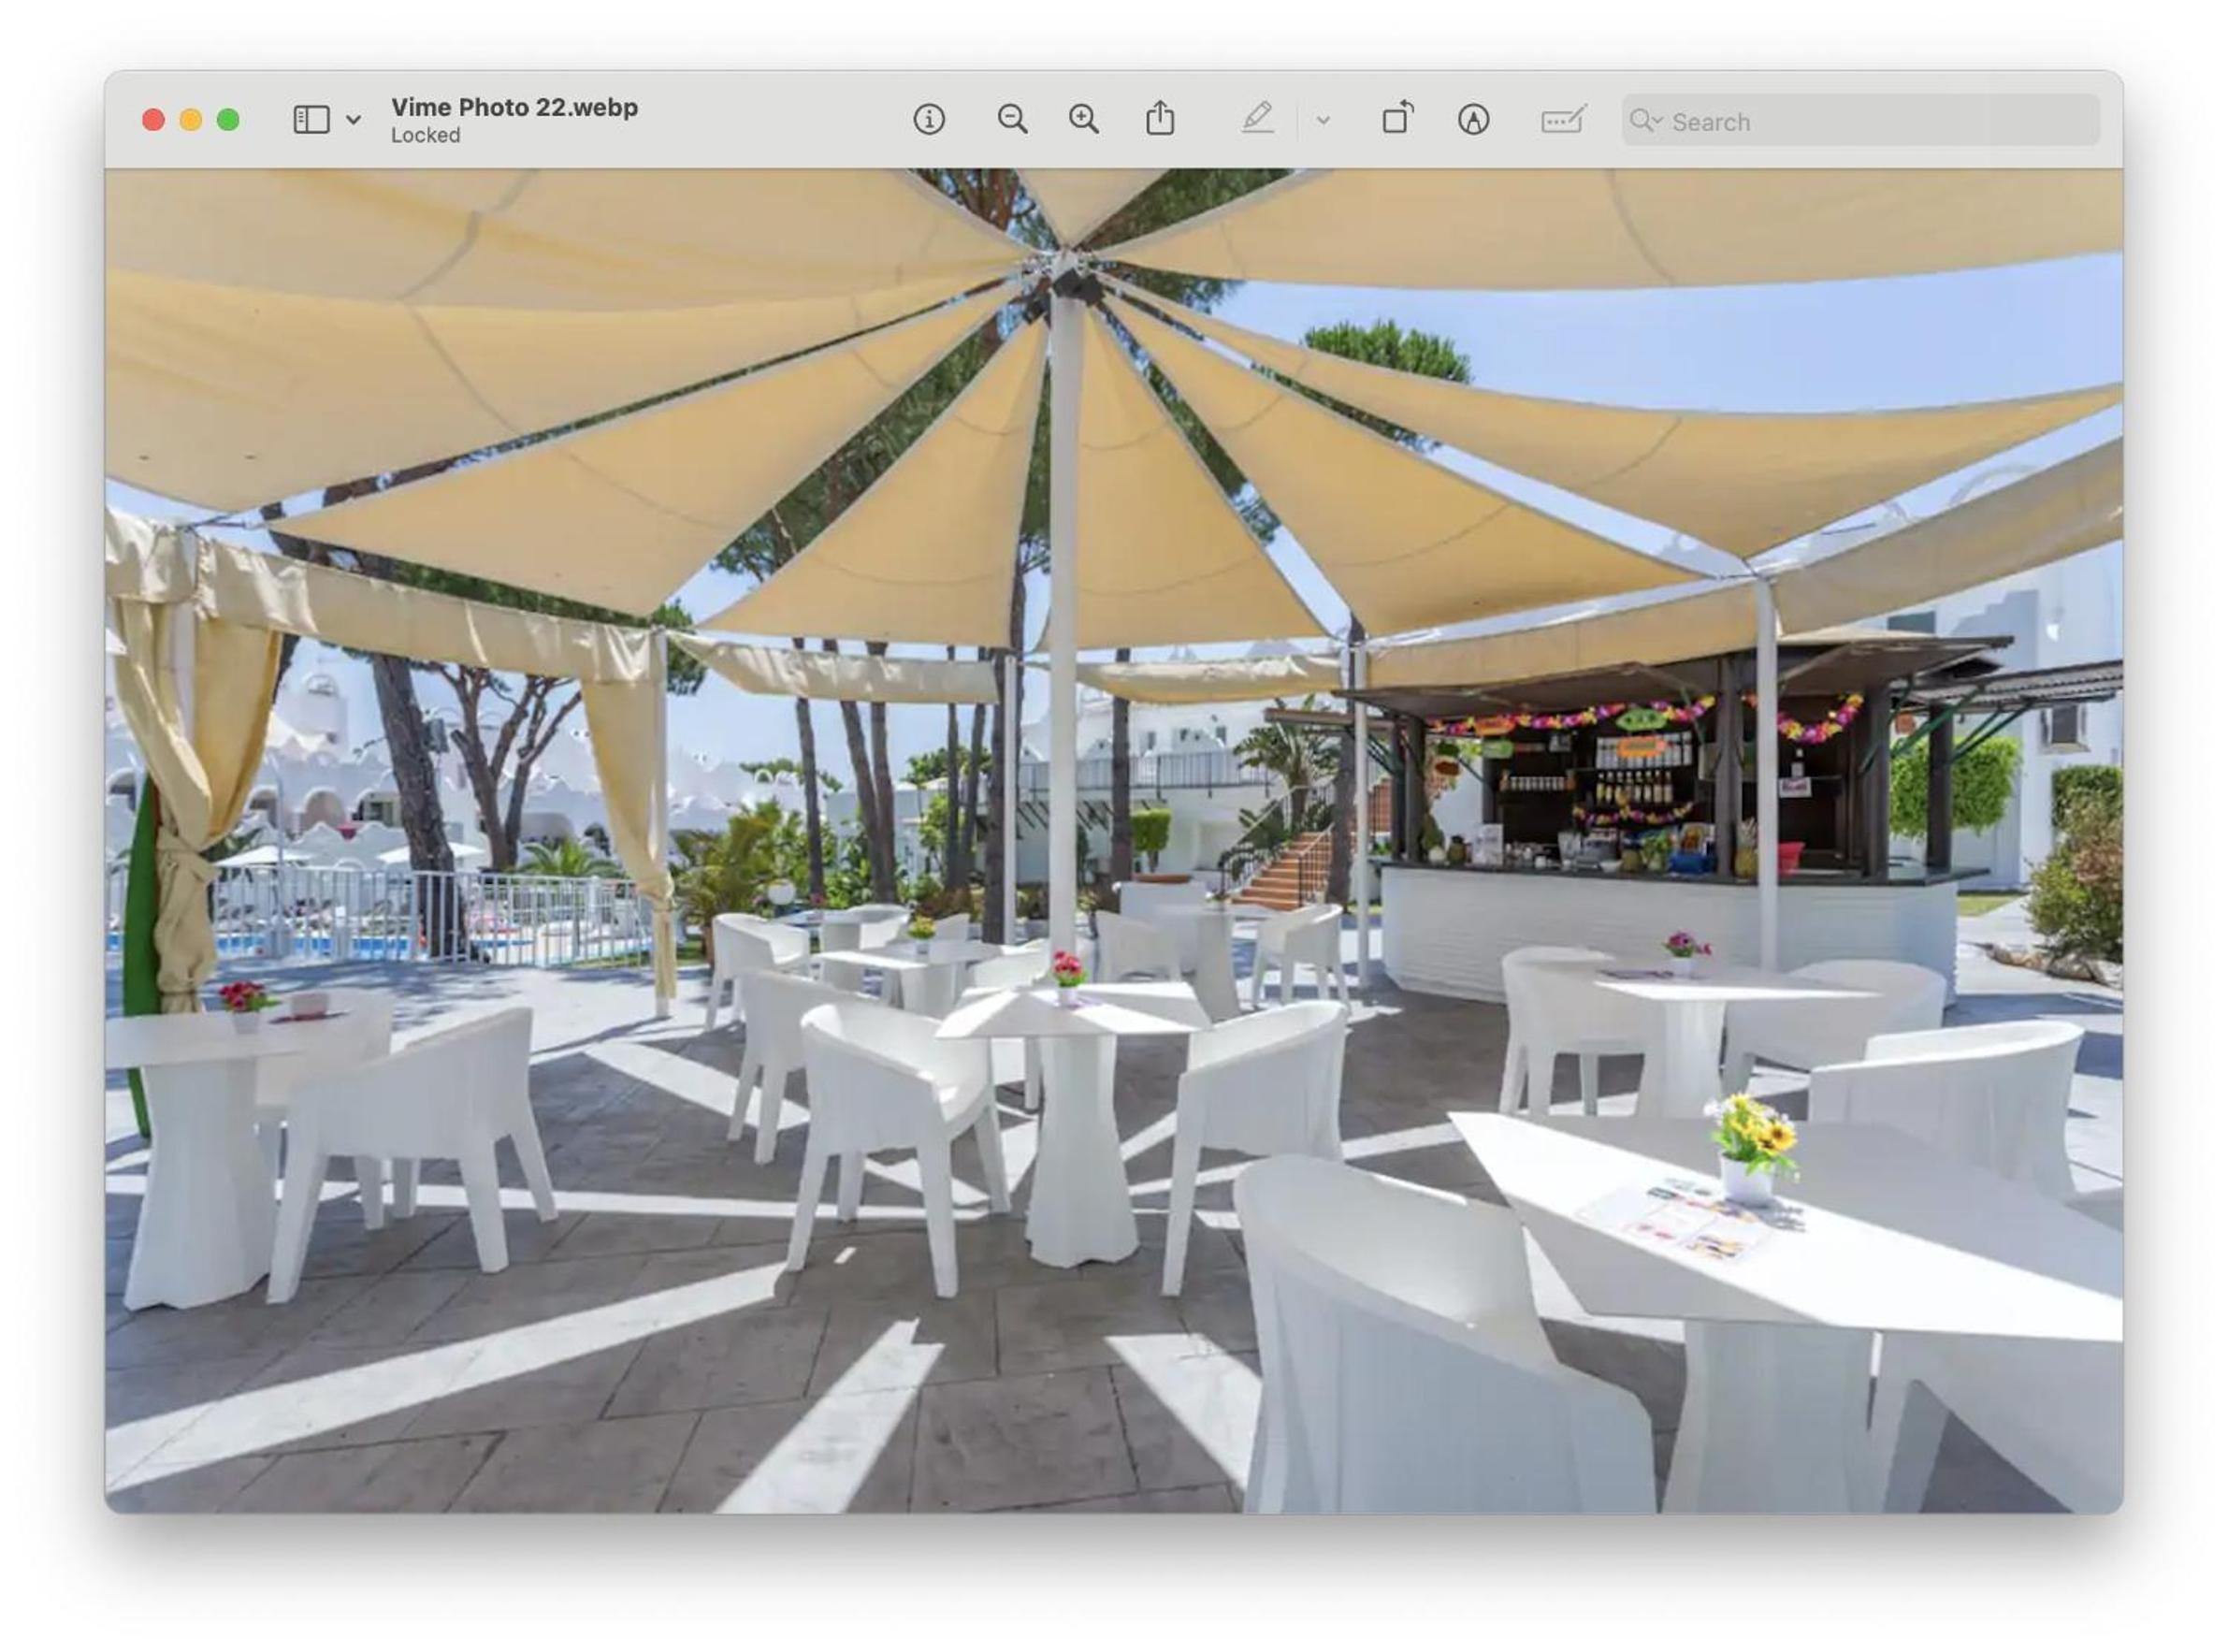
Task: Zoom in on the photo
Action: [1084, 120]
